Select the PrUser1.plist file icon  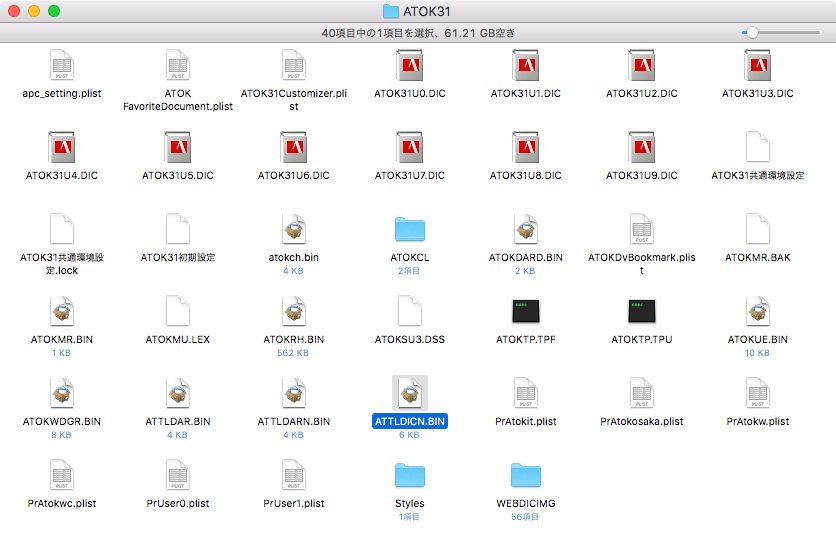[x=294, y=475]
